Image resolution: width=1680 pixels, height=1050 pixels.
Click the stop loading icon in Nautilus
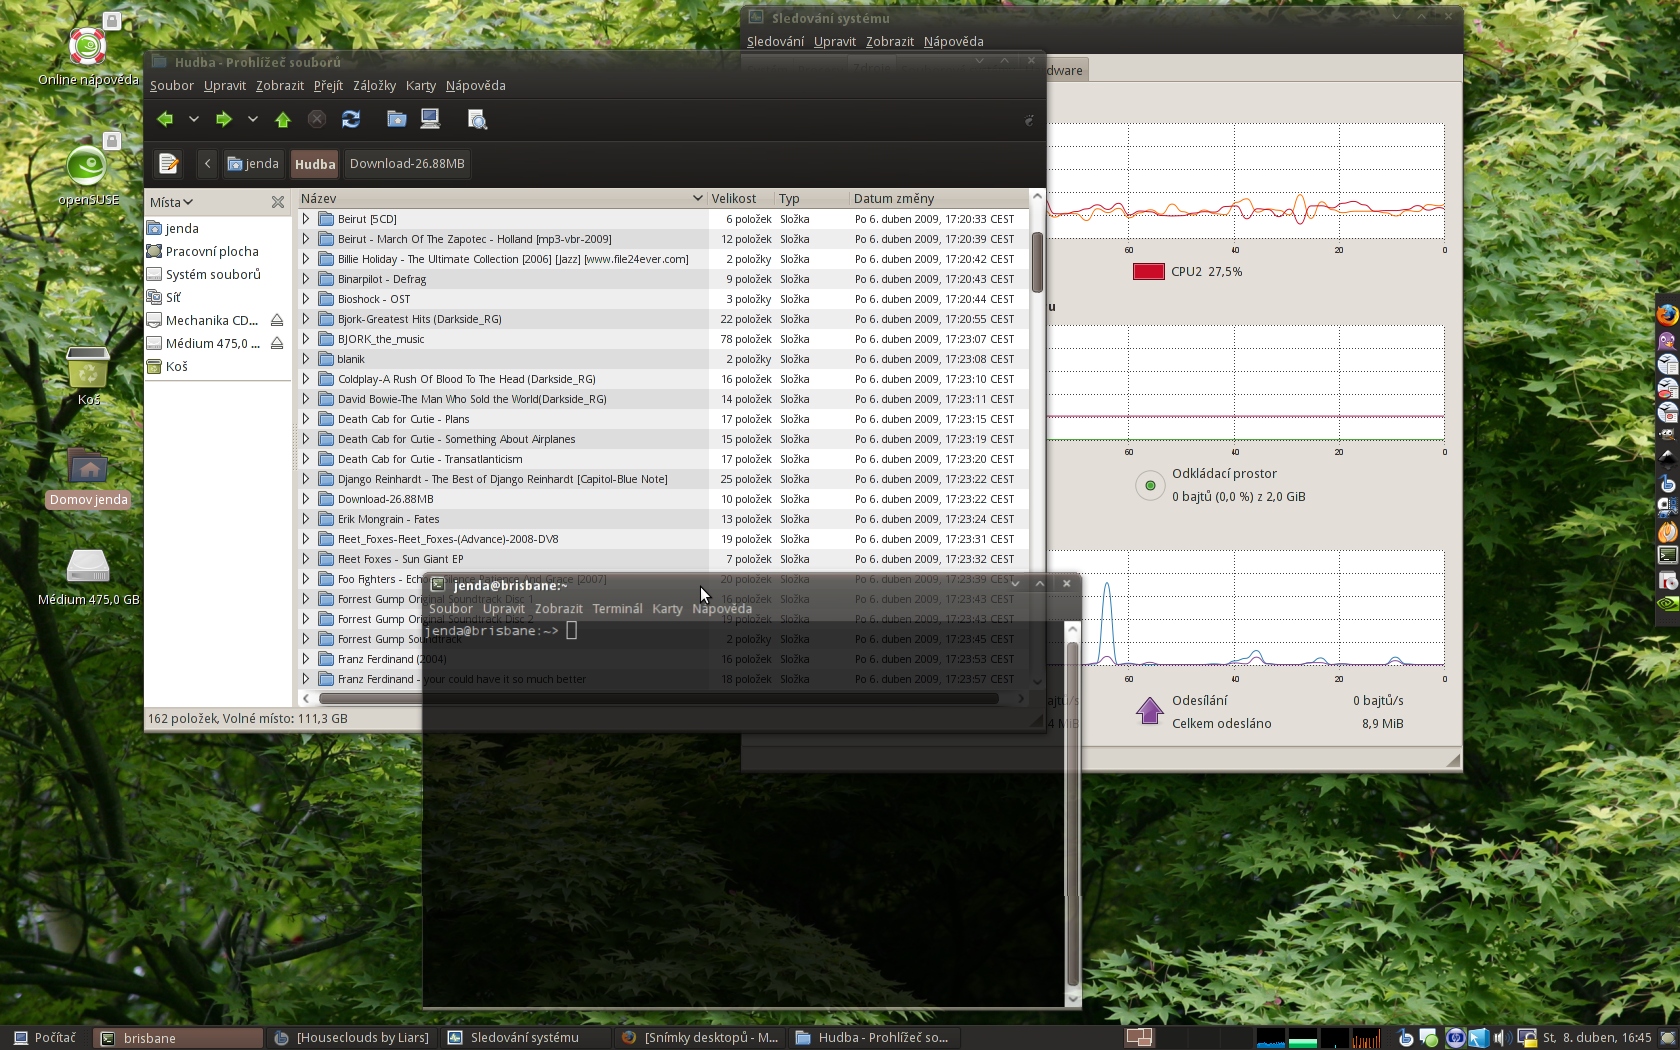pyautogui.click(x=317, y=119)
